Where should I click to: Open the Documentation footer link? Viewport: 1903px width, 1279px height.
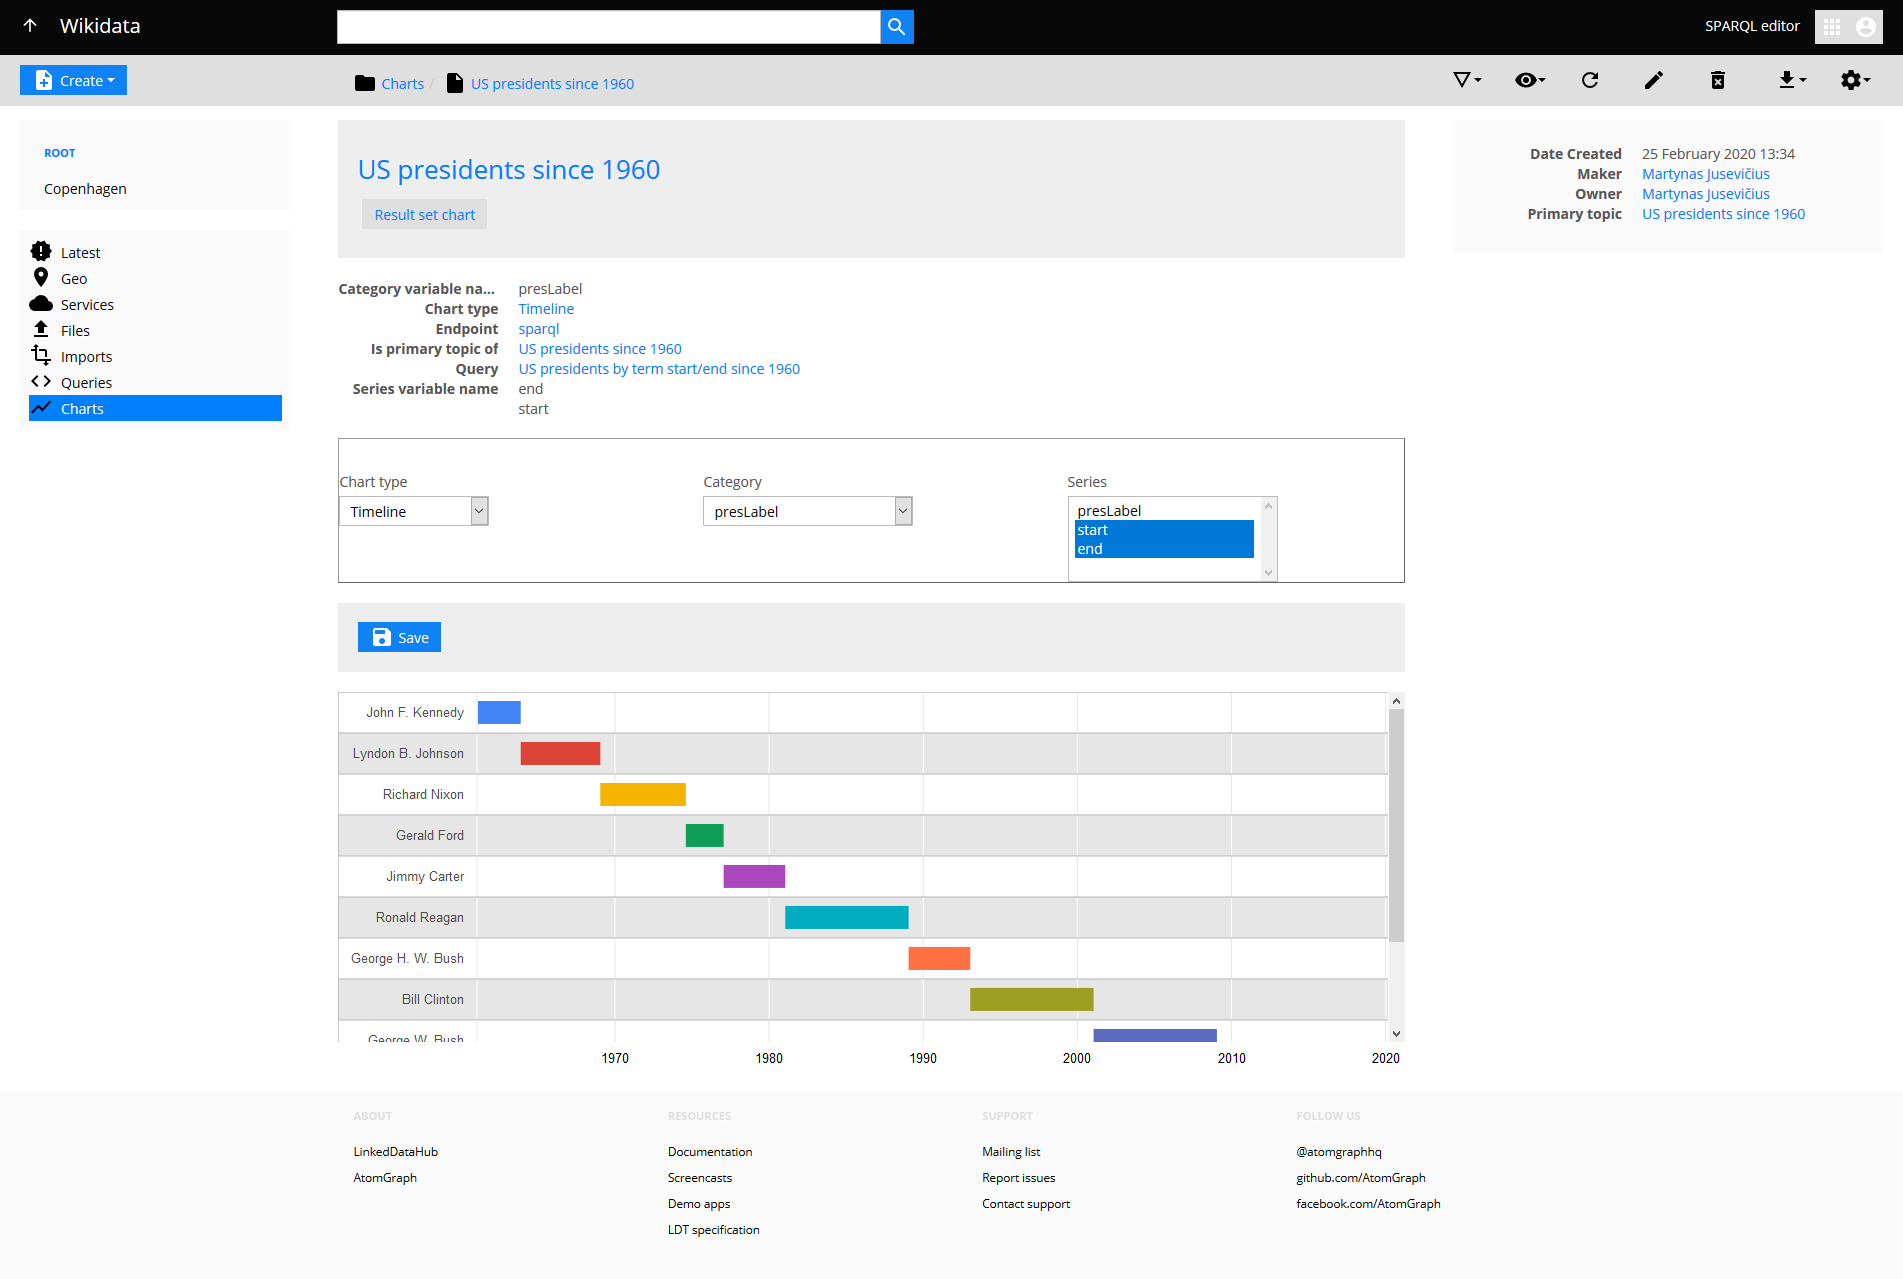tap(710, 1151)
